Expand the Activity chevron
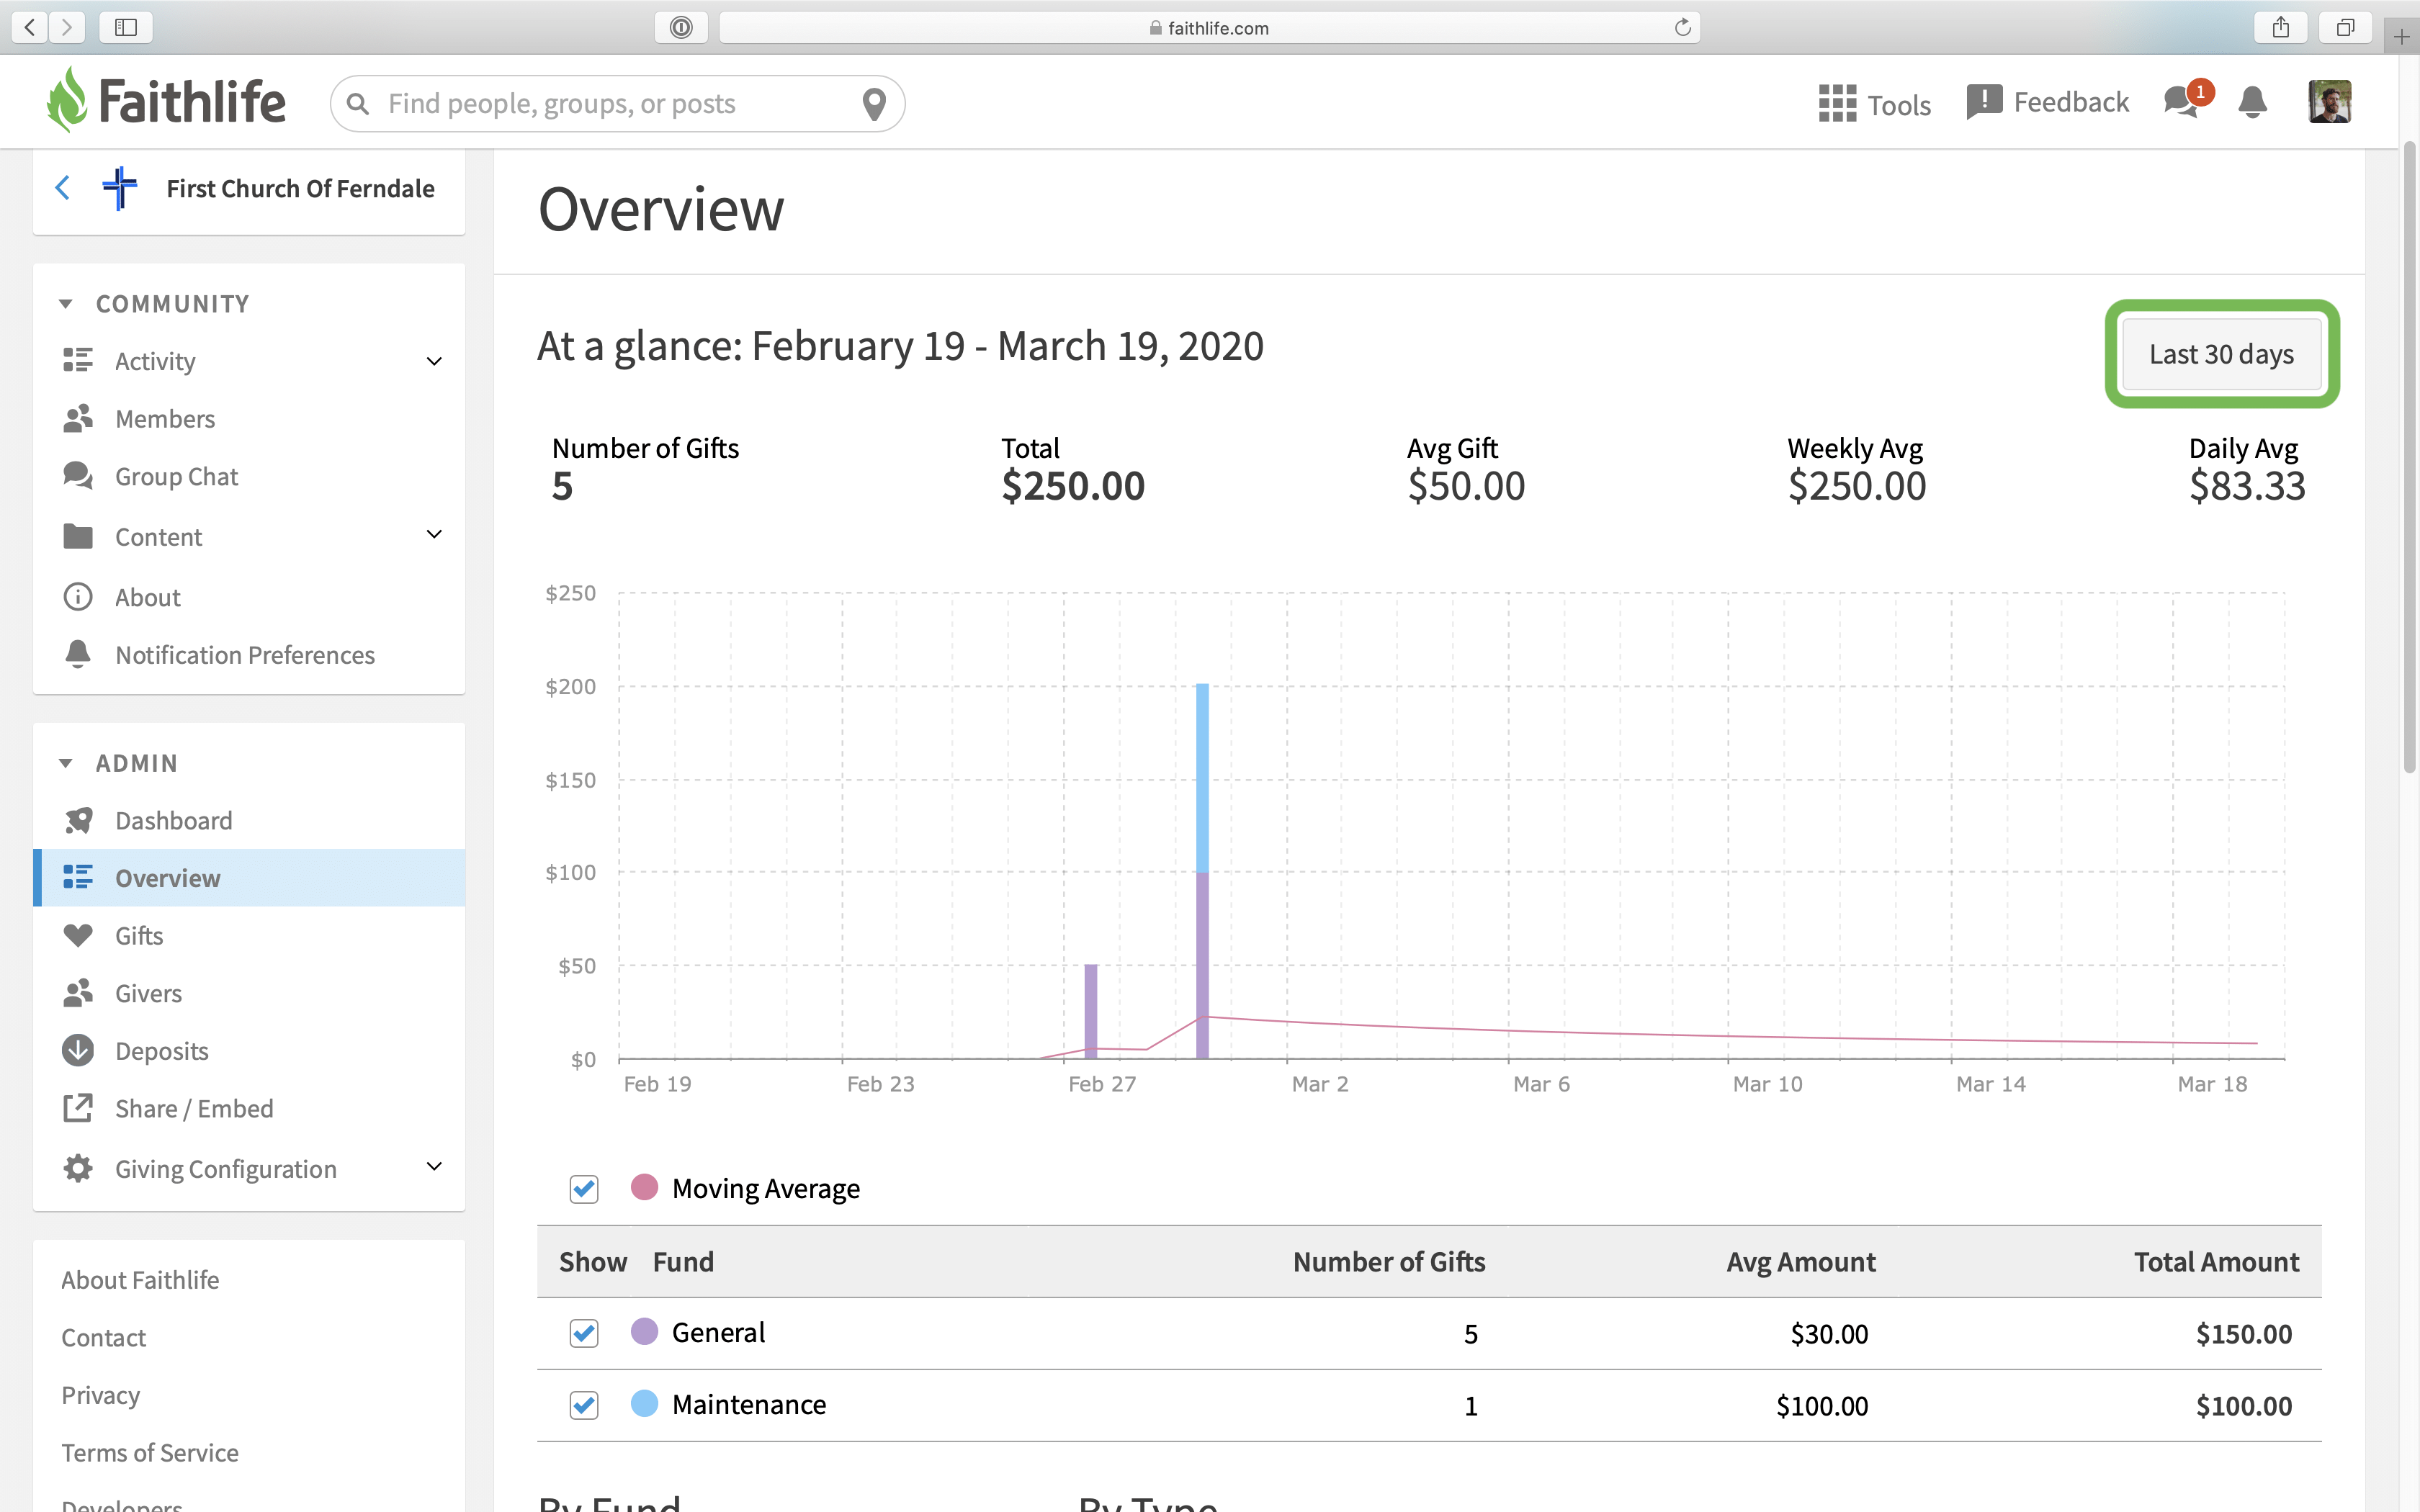Image resolution: width=2420 pixels, height=1512 pixels. [434, 361]
